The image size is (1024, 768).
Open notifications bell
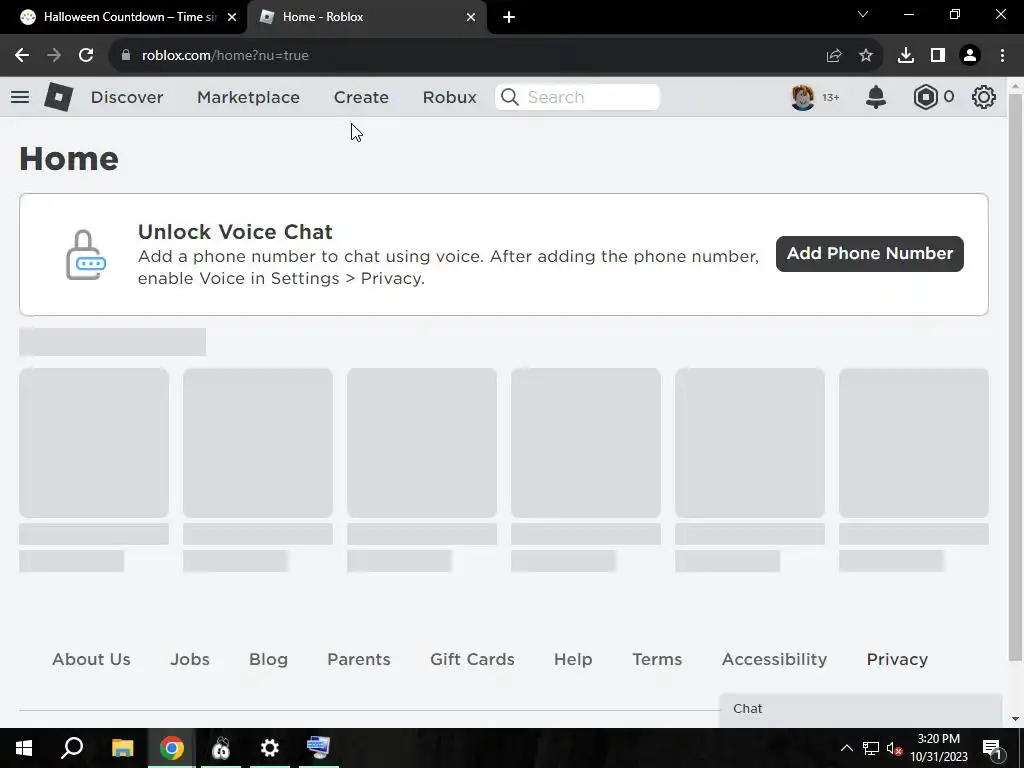coord(876,97)
